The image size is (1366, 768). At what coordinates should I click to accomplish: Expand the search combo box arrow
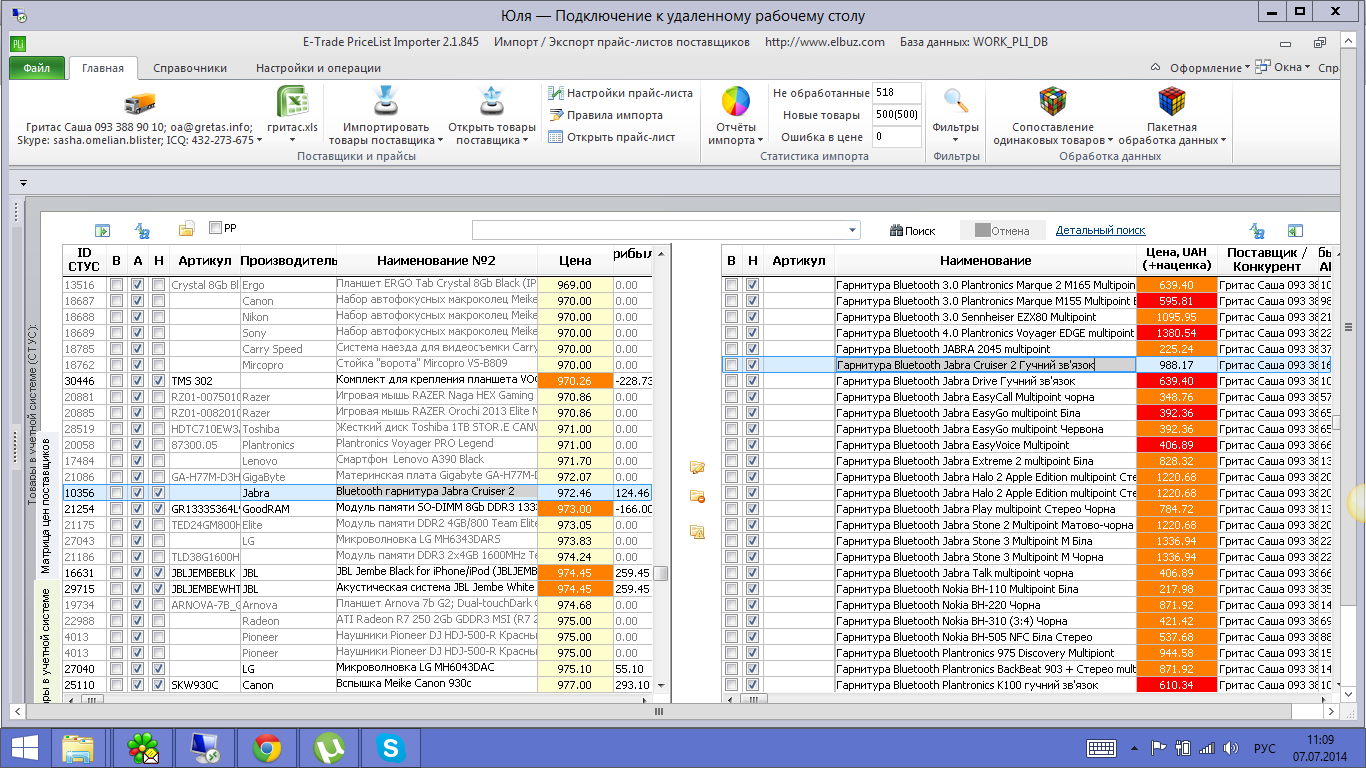point(850,230)
